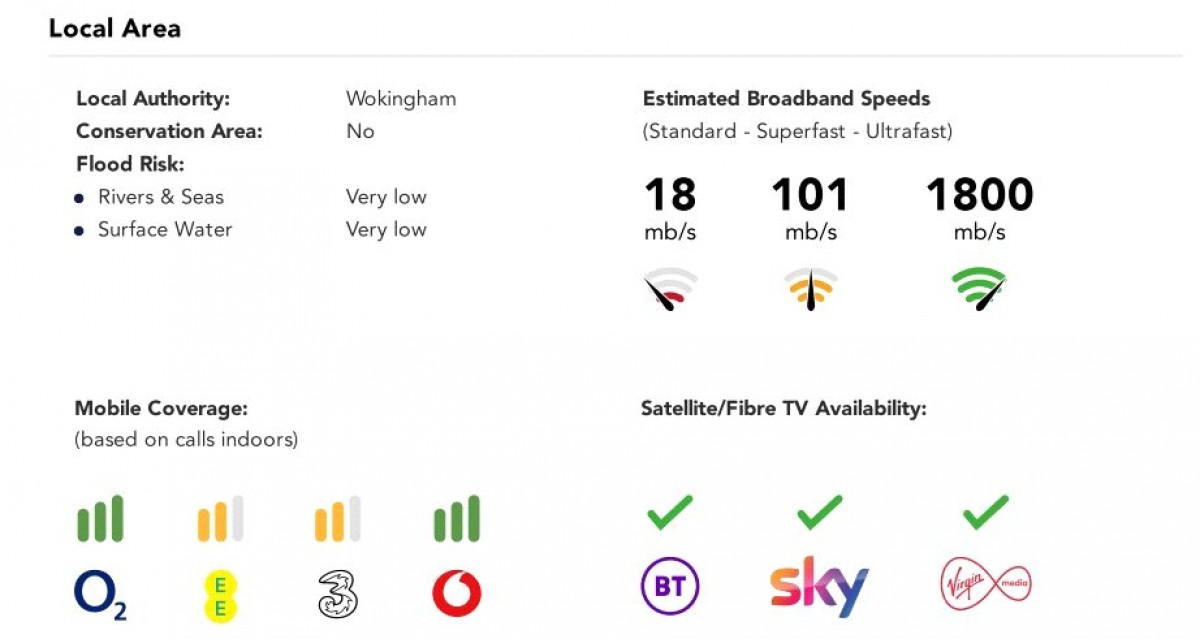Click the green checkmark above Sky
1200x639 pixels.
[x=819, y=514]
